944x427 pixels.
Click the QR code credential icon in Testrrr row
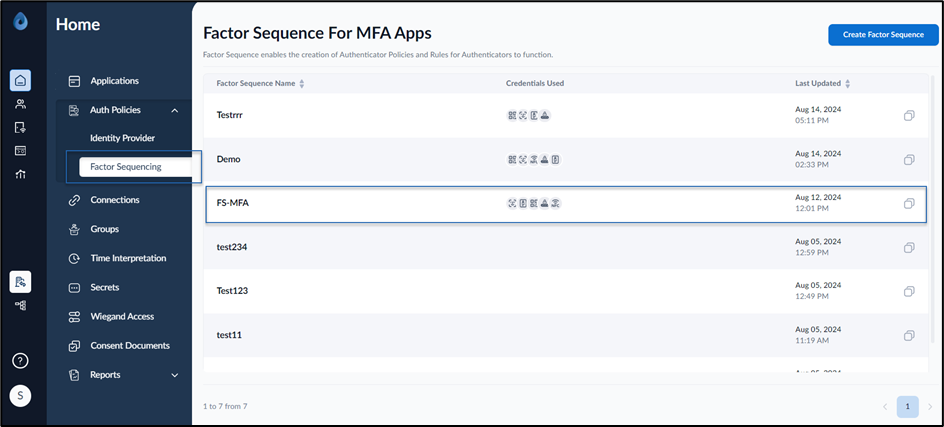click(512, 115)
